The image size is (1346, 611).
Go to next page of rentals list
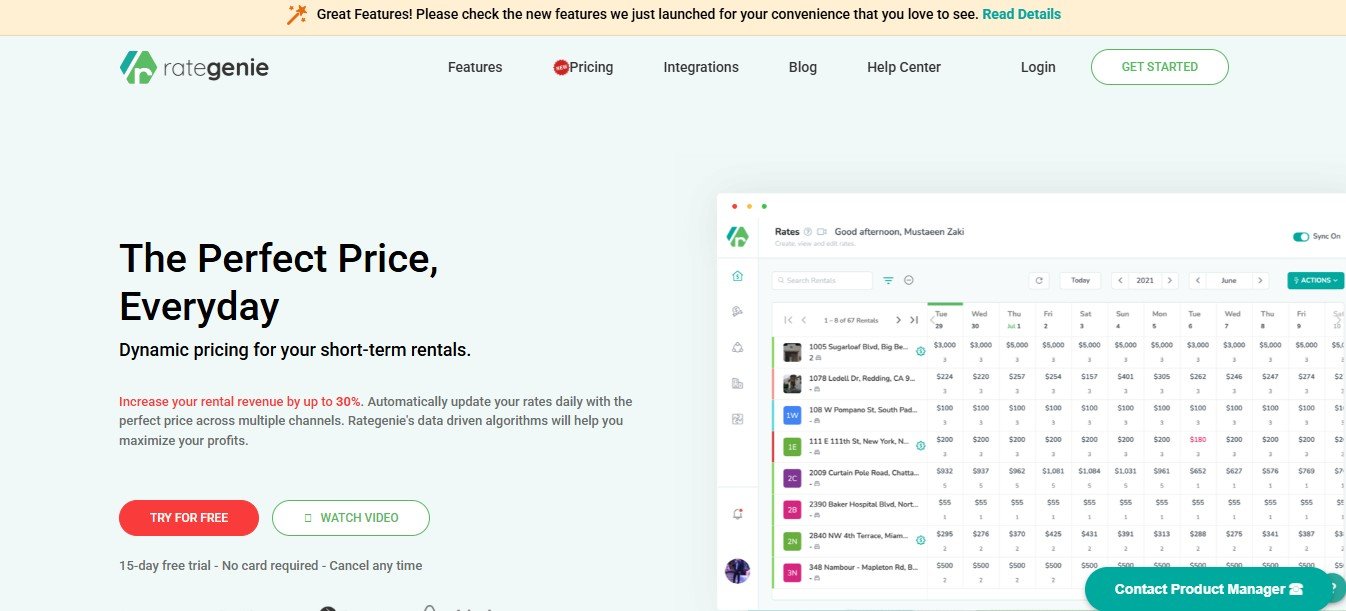click(x=898, y=320)
